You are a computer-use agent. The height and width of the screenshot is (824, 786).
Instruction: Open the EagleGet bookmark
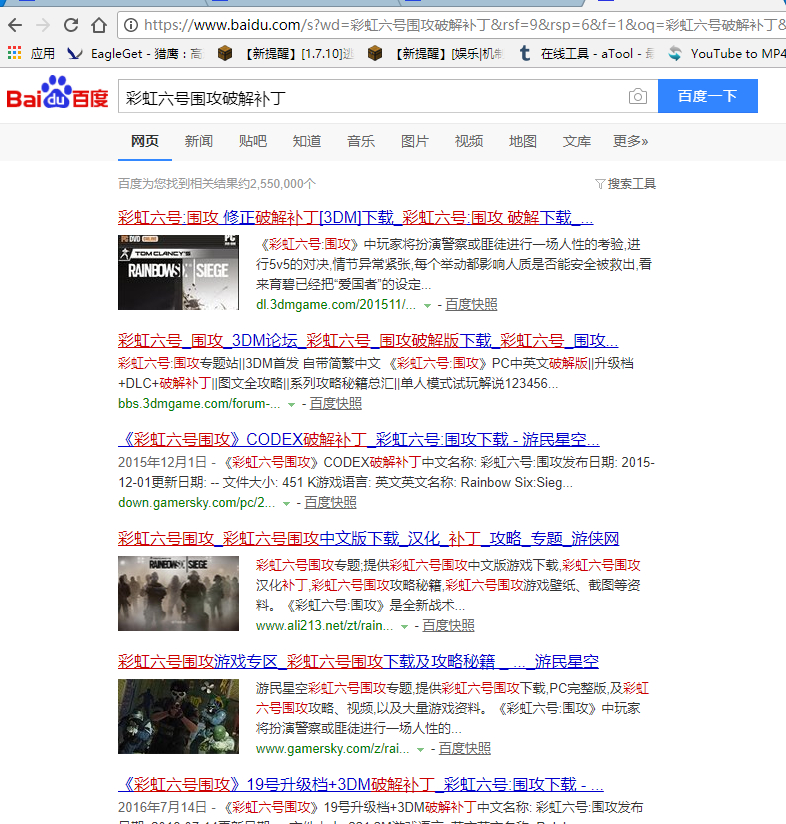tap(135, 53)
